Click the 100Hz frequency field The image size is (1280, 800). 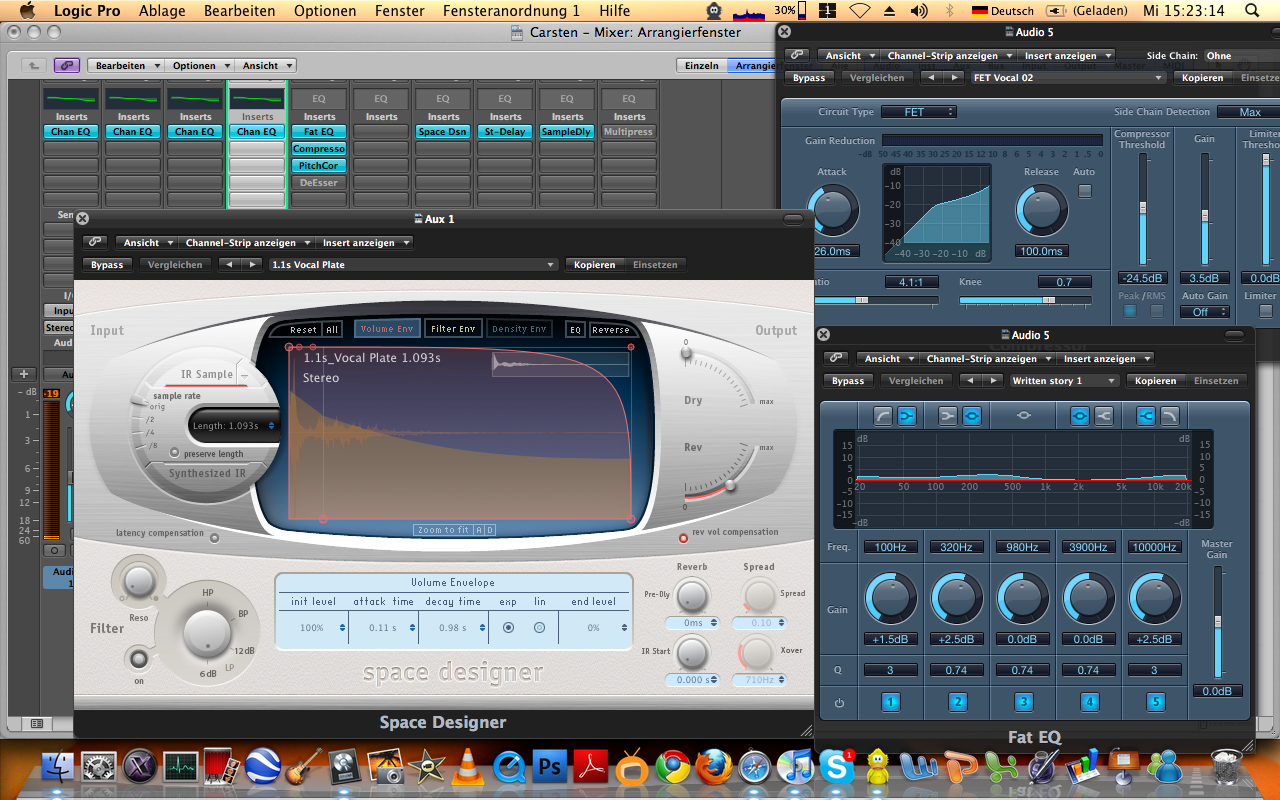(x=890, y=547)
